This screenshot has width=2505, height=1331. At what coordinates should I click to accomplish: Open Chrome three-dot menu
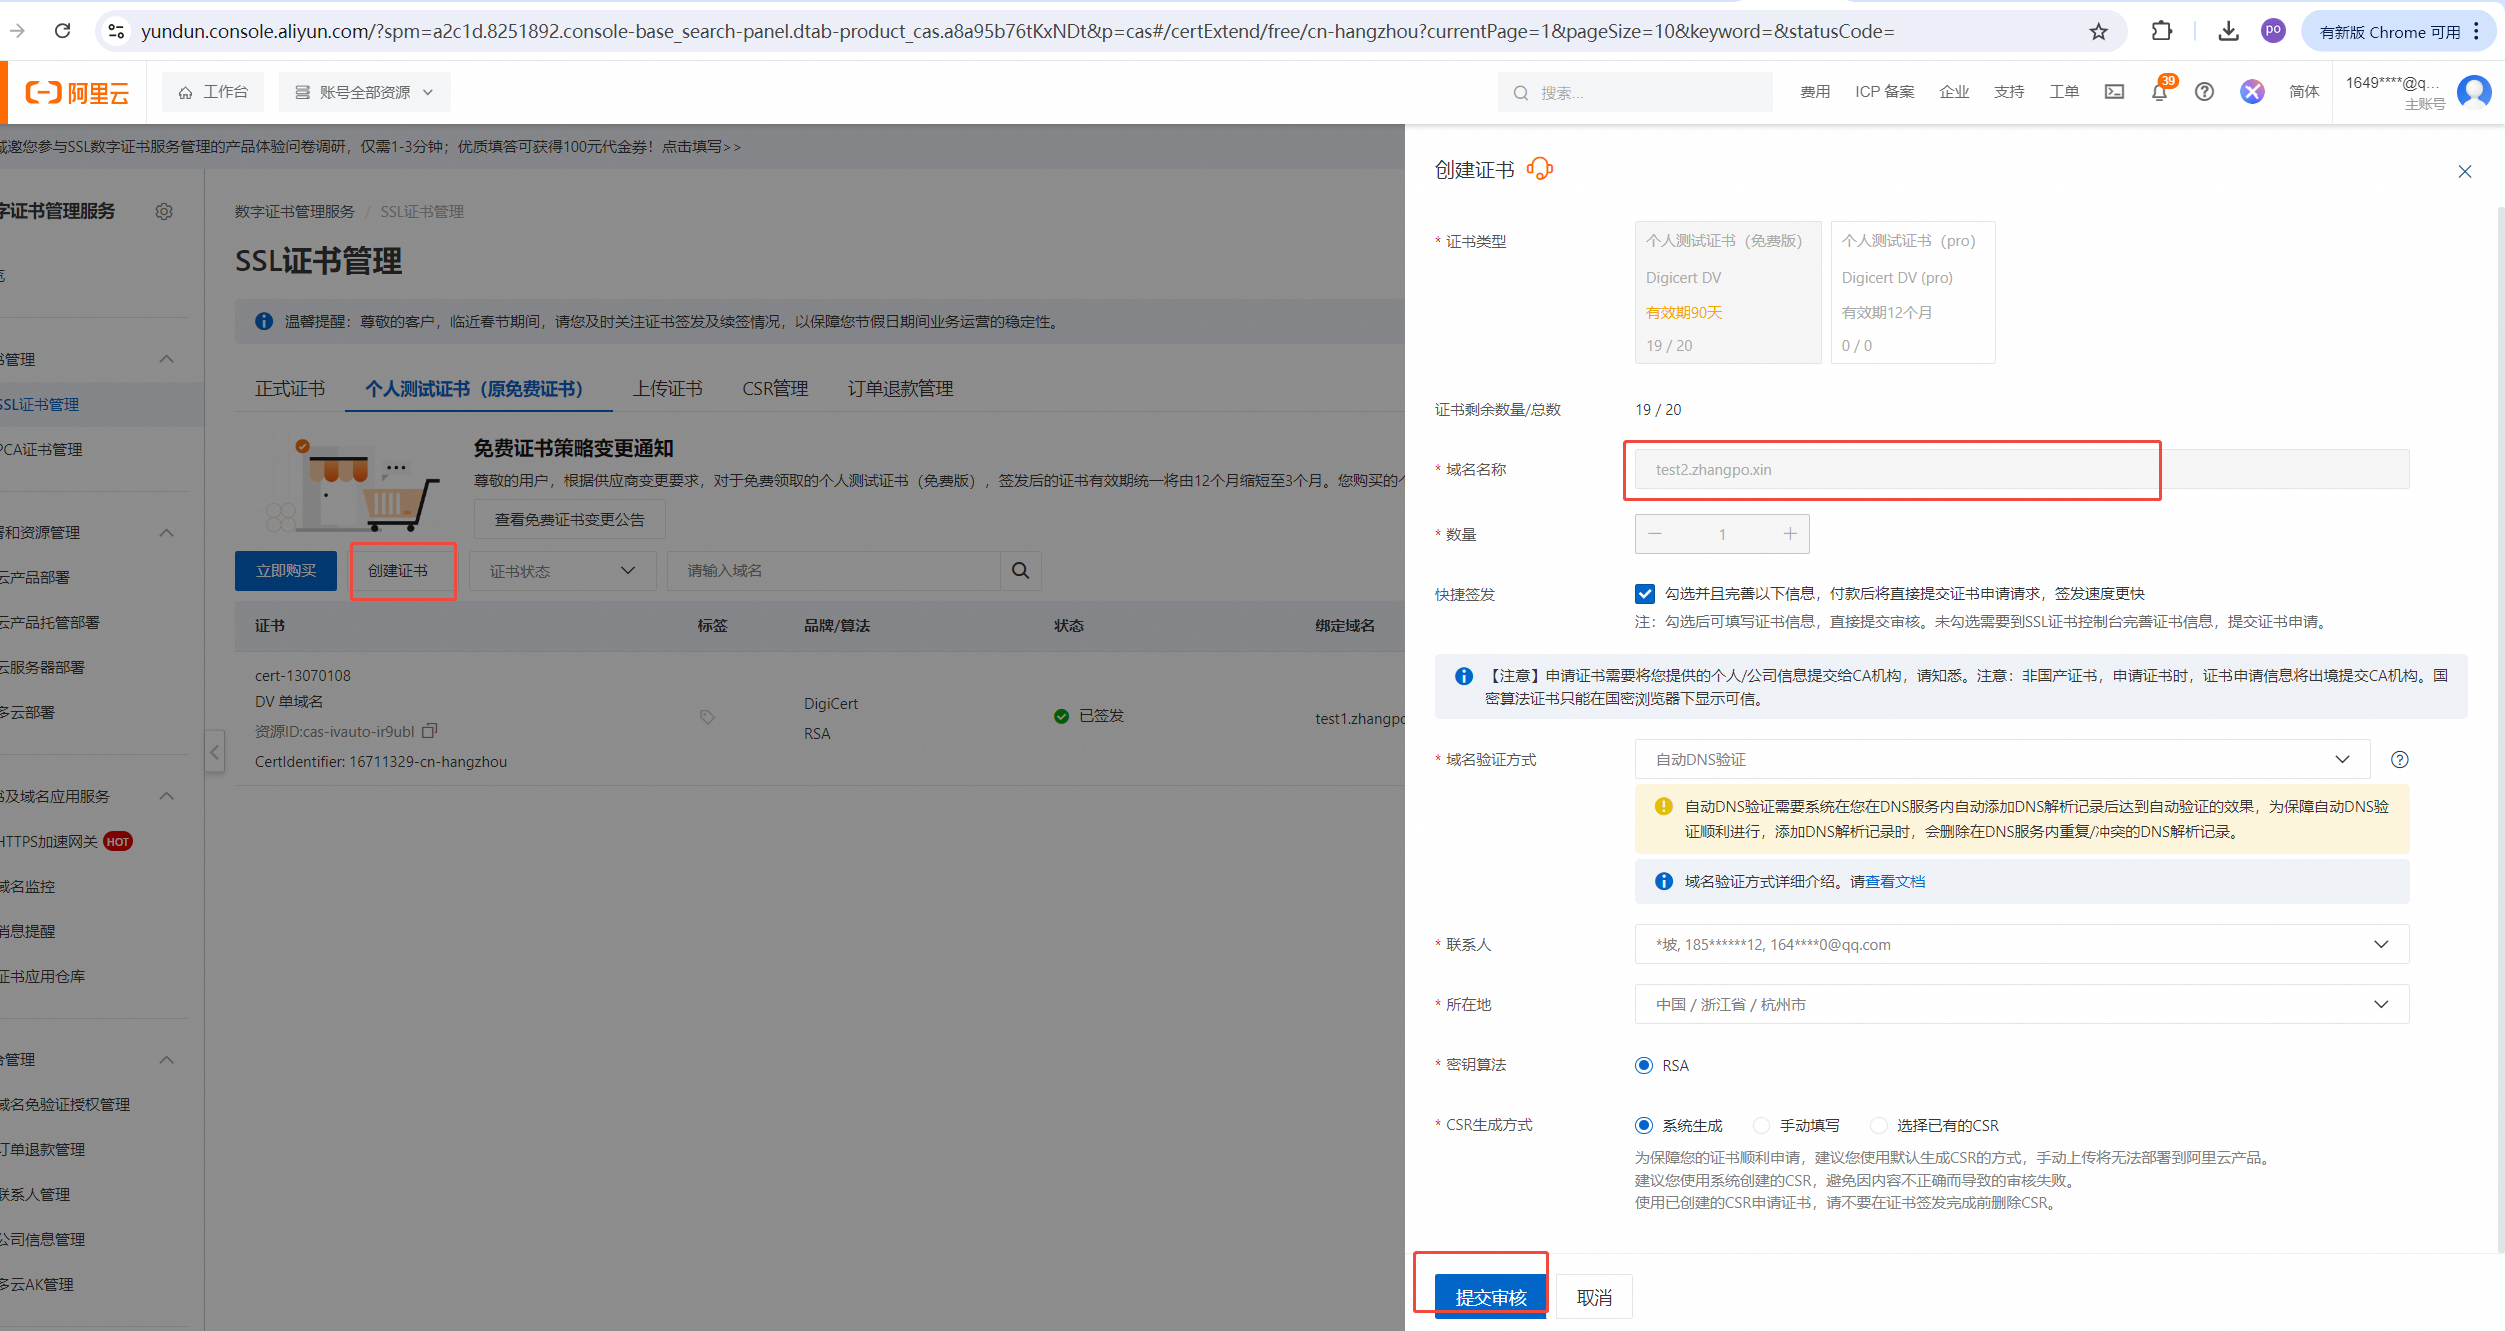(x=2477, y=31)
